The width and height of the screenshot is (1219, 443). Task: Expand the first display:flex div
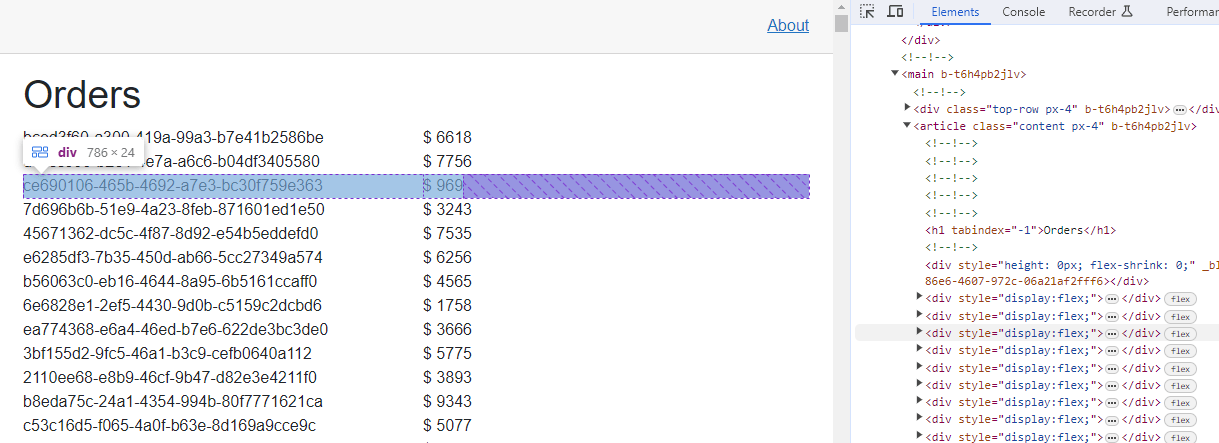[x=920, y=298]
